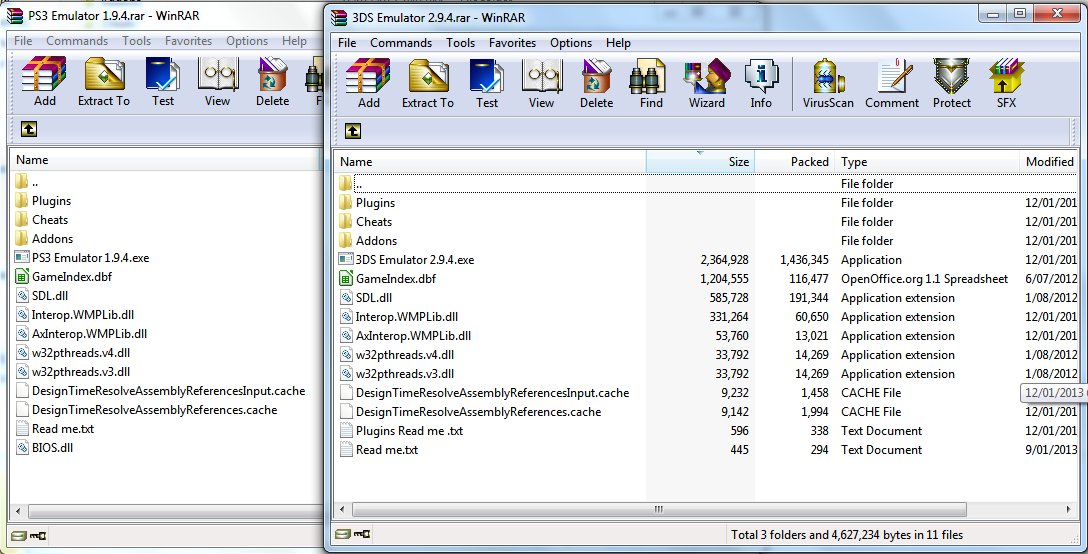1088x554 pixels.
Task: Sort by Packed column header
Action: [x=794, y=162]
